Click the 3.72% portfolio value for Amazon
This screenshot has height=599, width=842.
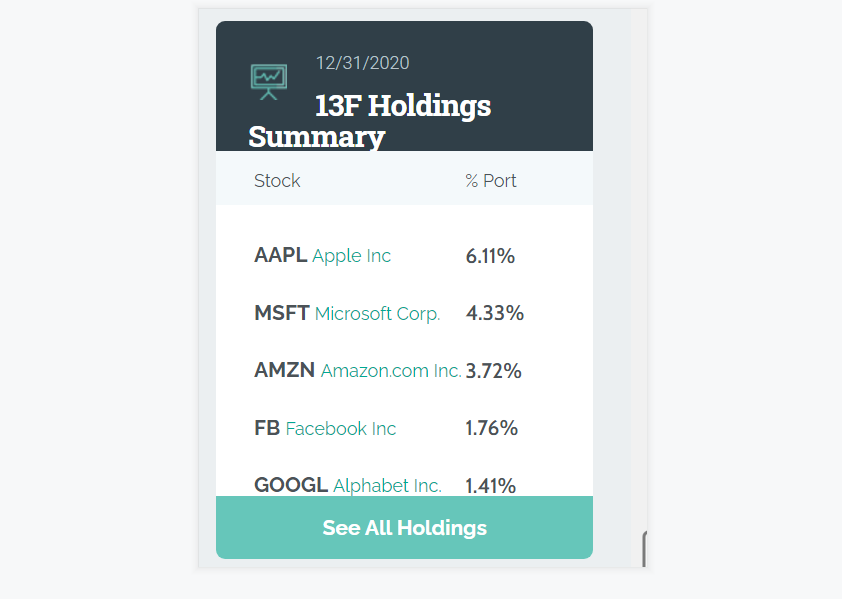pyautogui.click(x=494, y=371)
